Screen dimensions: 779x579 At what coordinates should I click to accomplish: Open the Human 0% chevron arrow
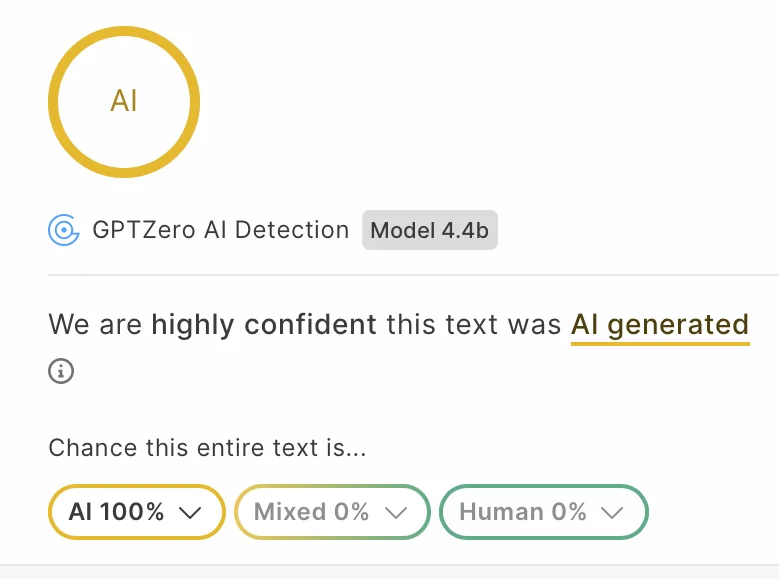(612, 513)
